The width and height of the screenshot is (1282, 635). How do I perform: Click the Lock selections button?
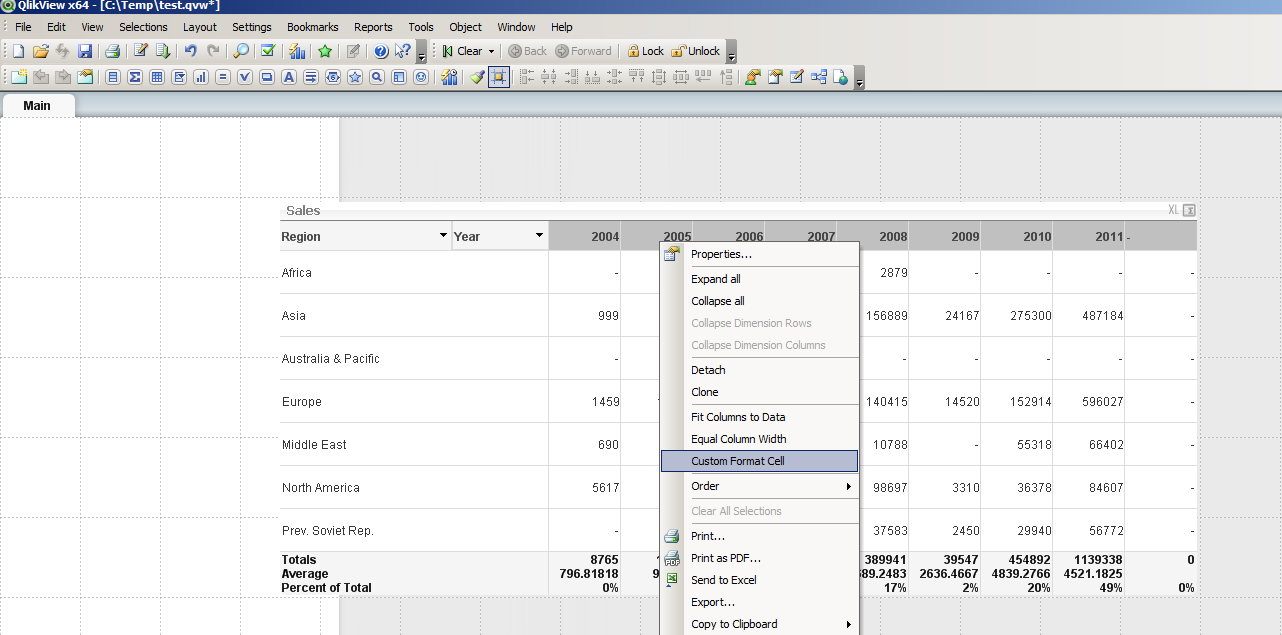coord(645,51)
